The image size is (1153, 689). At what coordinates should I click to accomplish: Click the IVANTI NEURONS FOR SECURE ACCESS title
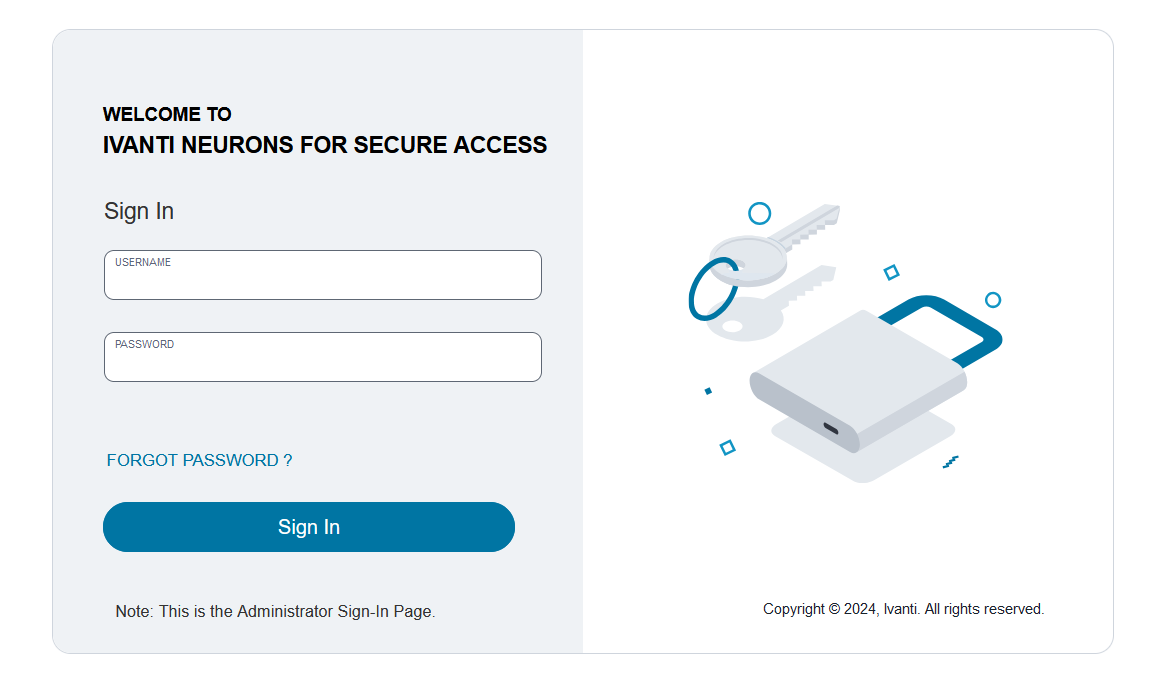coord(325,145)
